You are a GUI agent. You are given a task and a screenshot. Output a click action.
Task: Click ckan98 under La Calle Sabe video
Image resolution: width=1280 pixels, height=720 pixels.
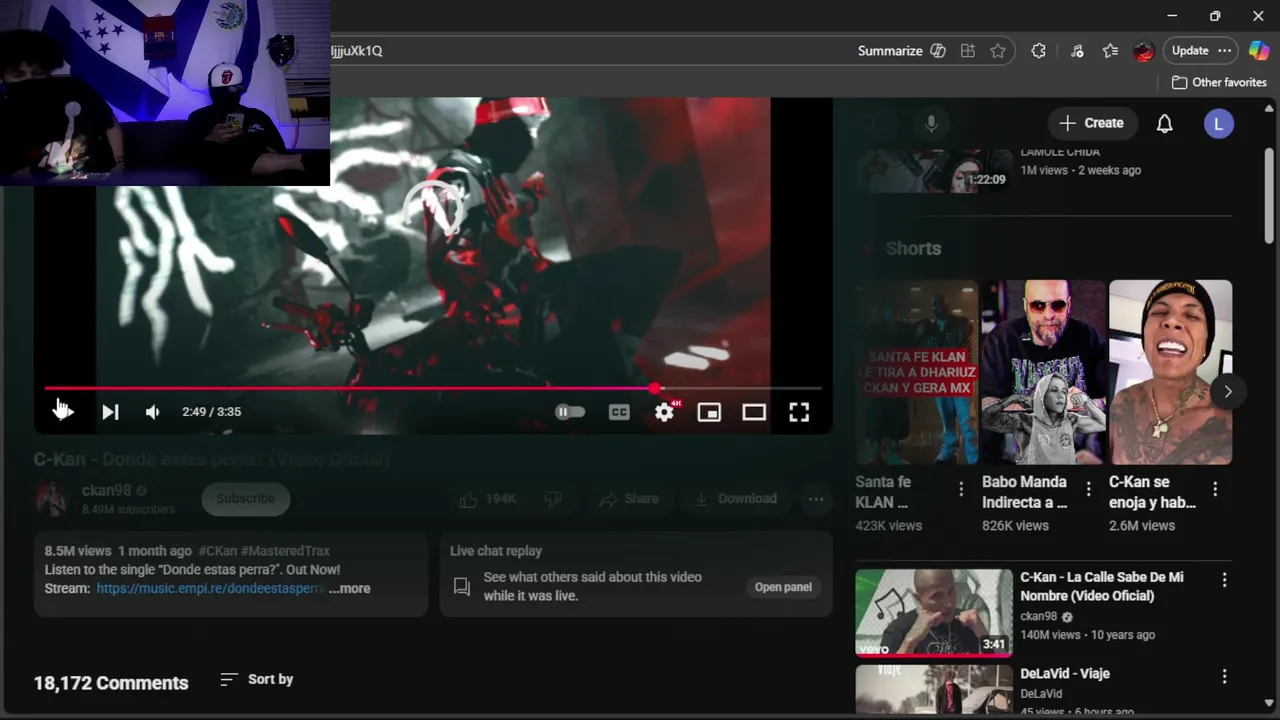[1038, 616]
